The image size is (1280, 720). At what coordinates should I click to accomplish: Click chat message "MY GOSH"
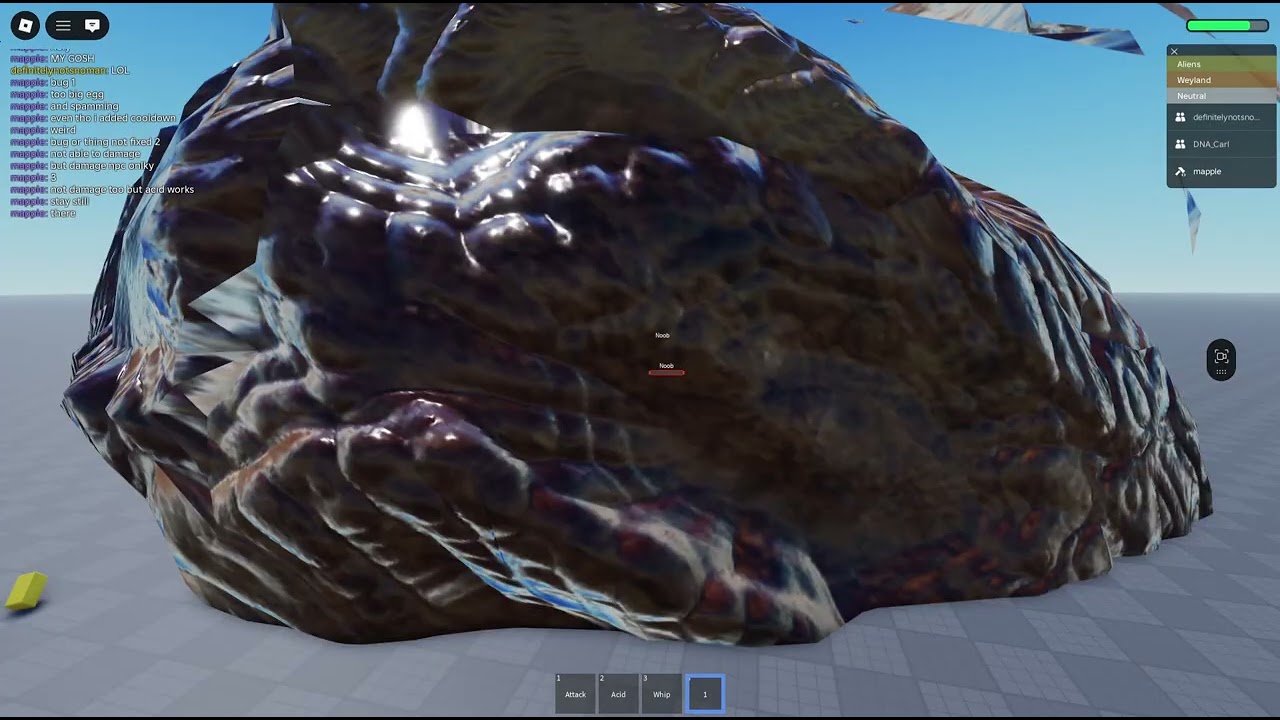72,58
